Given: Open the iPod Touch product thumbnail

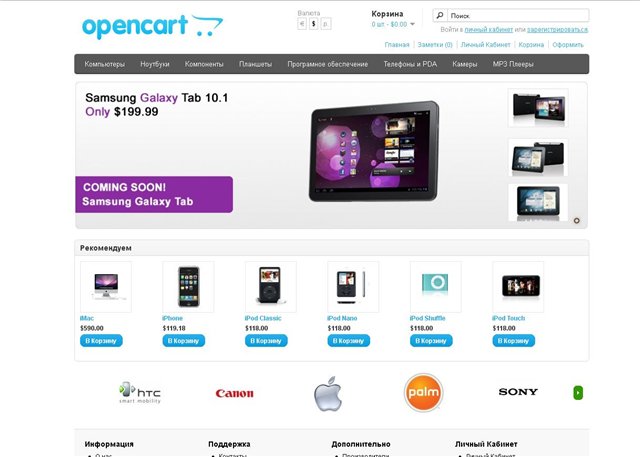Looking at the screenshot, I should pos(518,287).
